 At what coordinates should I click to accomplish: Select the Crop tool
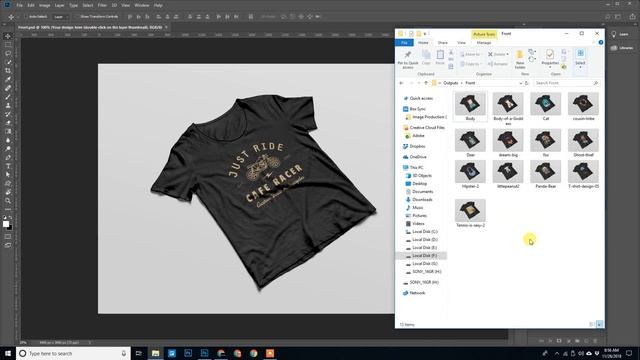8,71
